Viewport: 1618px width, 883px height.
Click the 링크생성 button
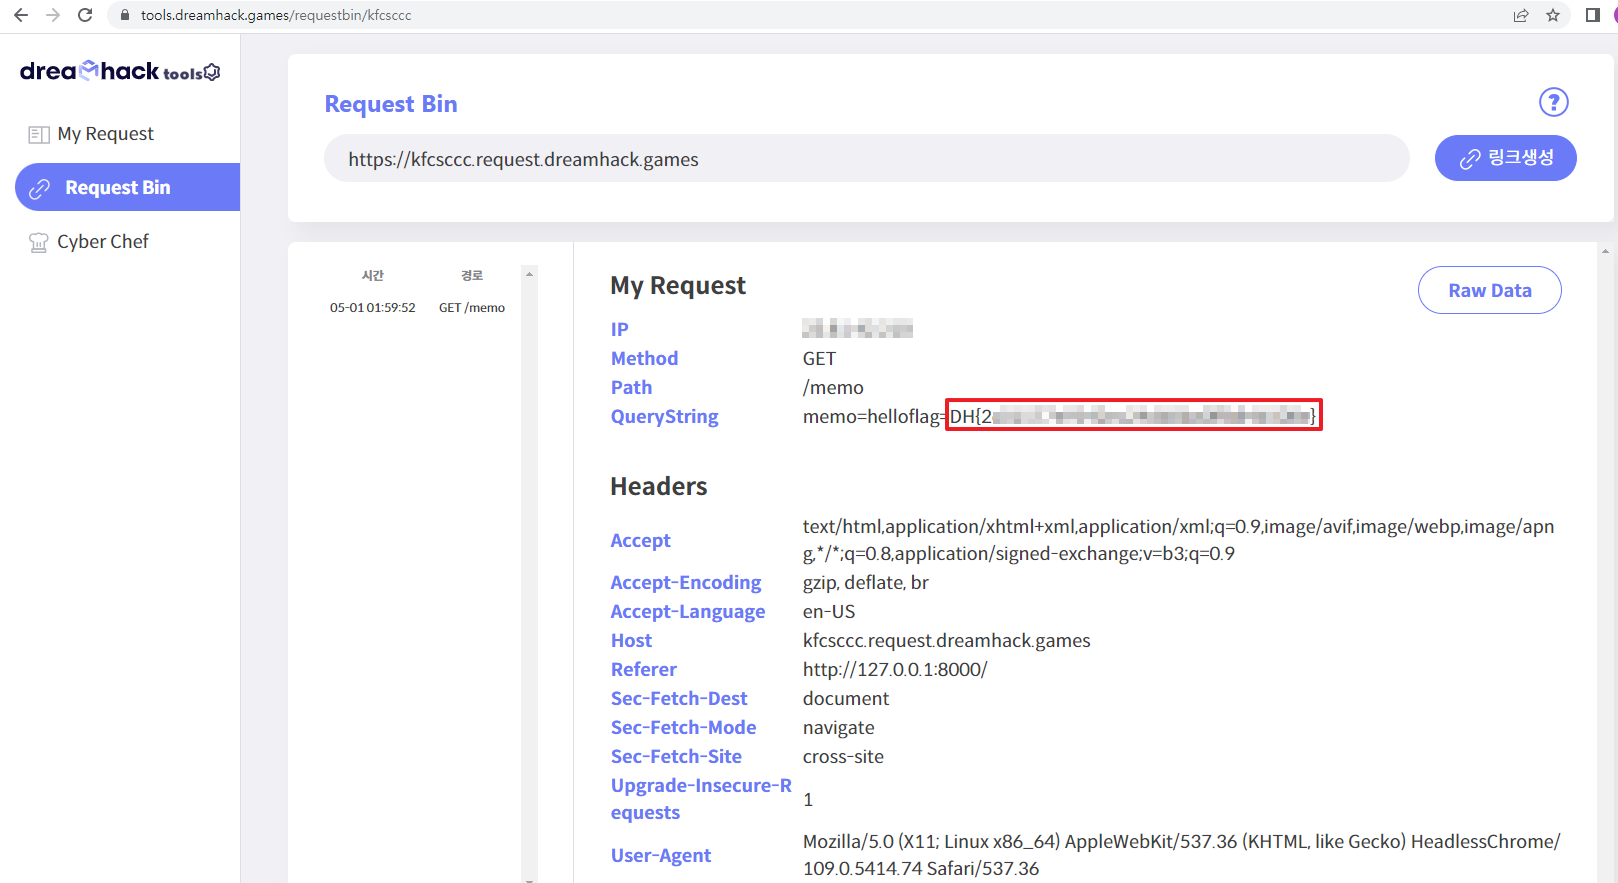click(1505, 158)
